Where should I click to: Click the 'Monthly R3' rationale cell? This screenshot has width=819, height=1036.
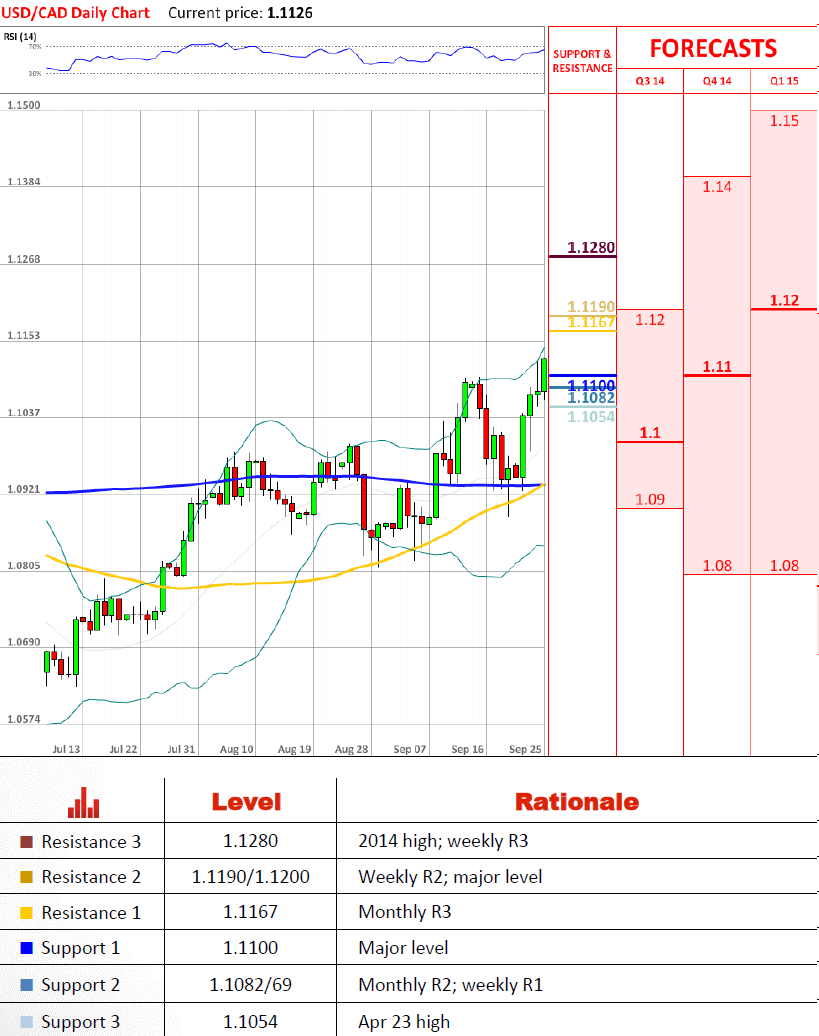pyautogui.click(x=405, y=912)
